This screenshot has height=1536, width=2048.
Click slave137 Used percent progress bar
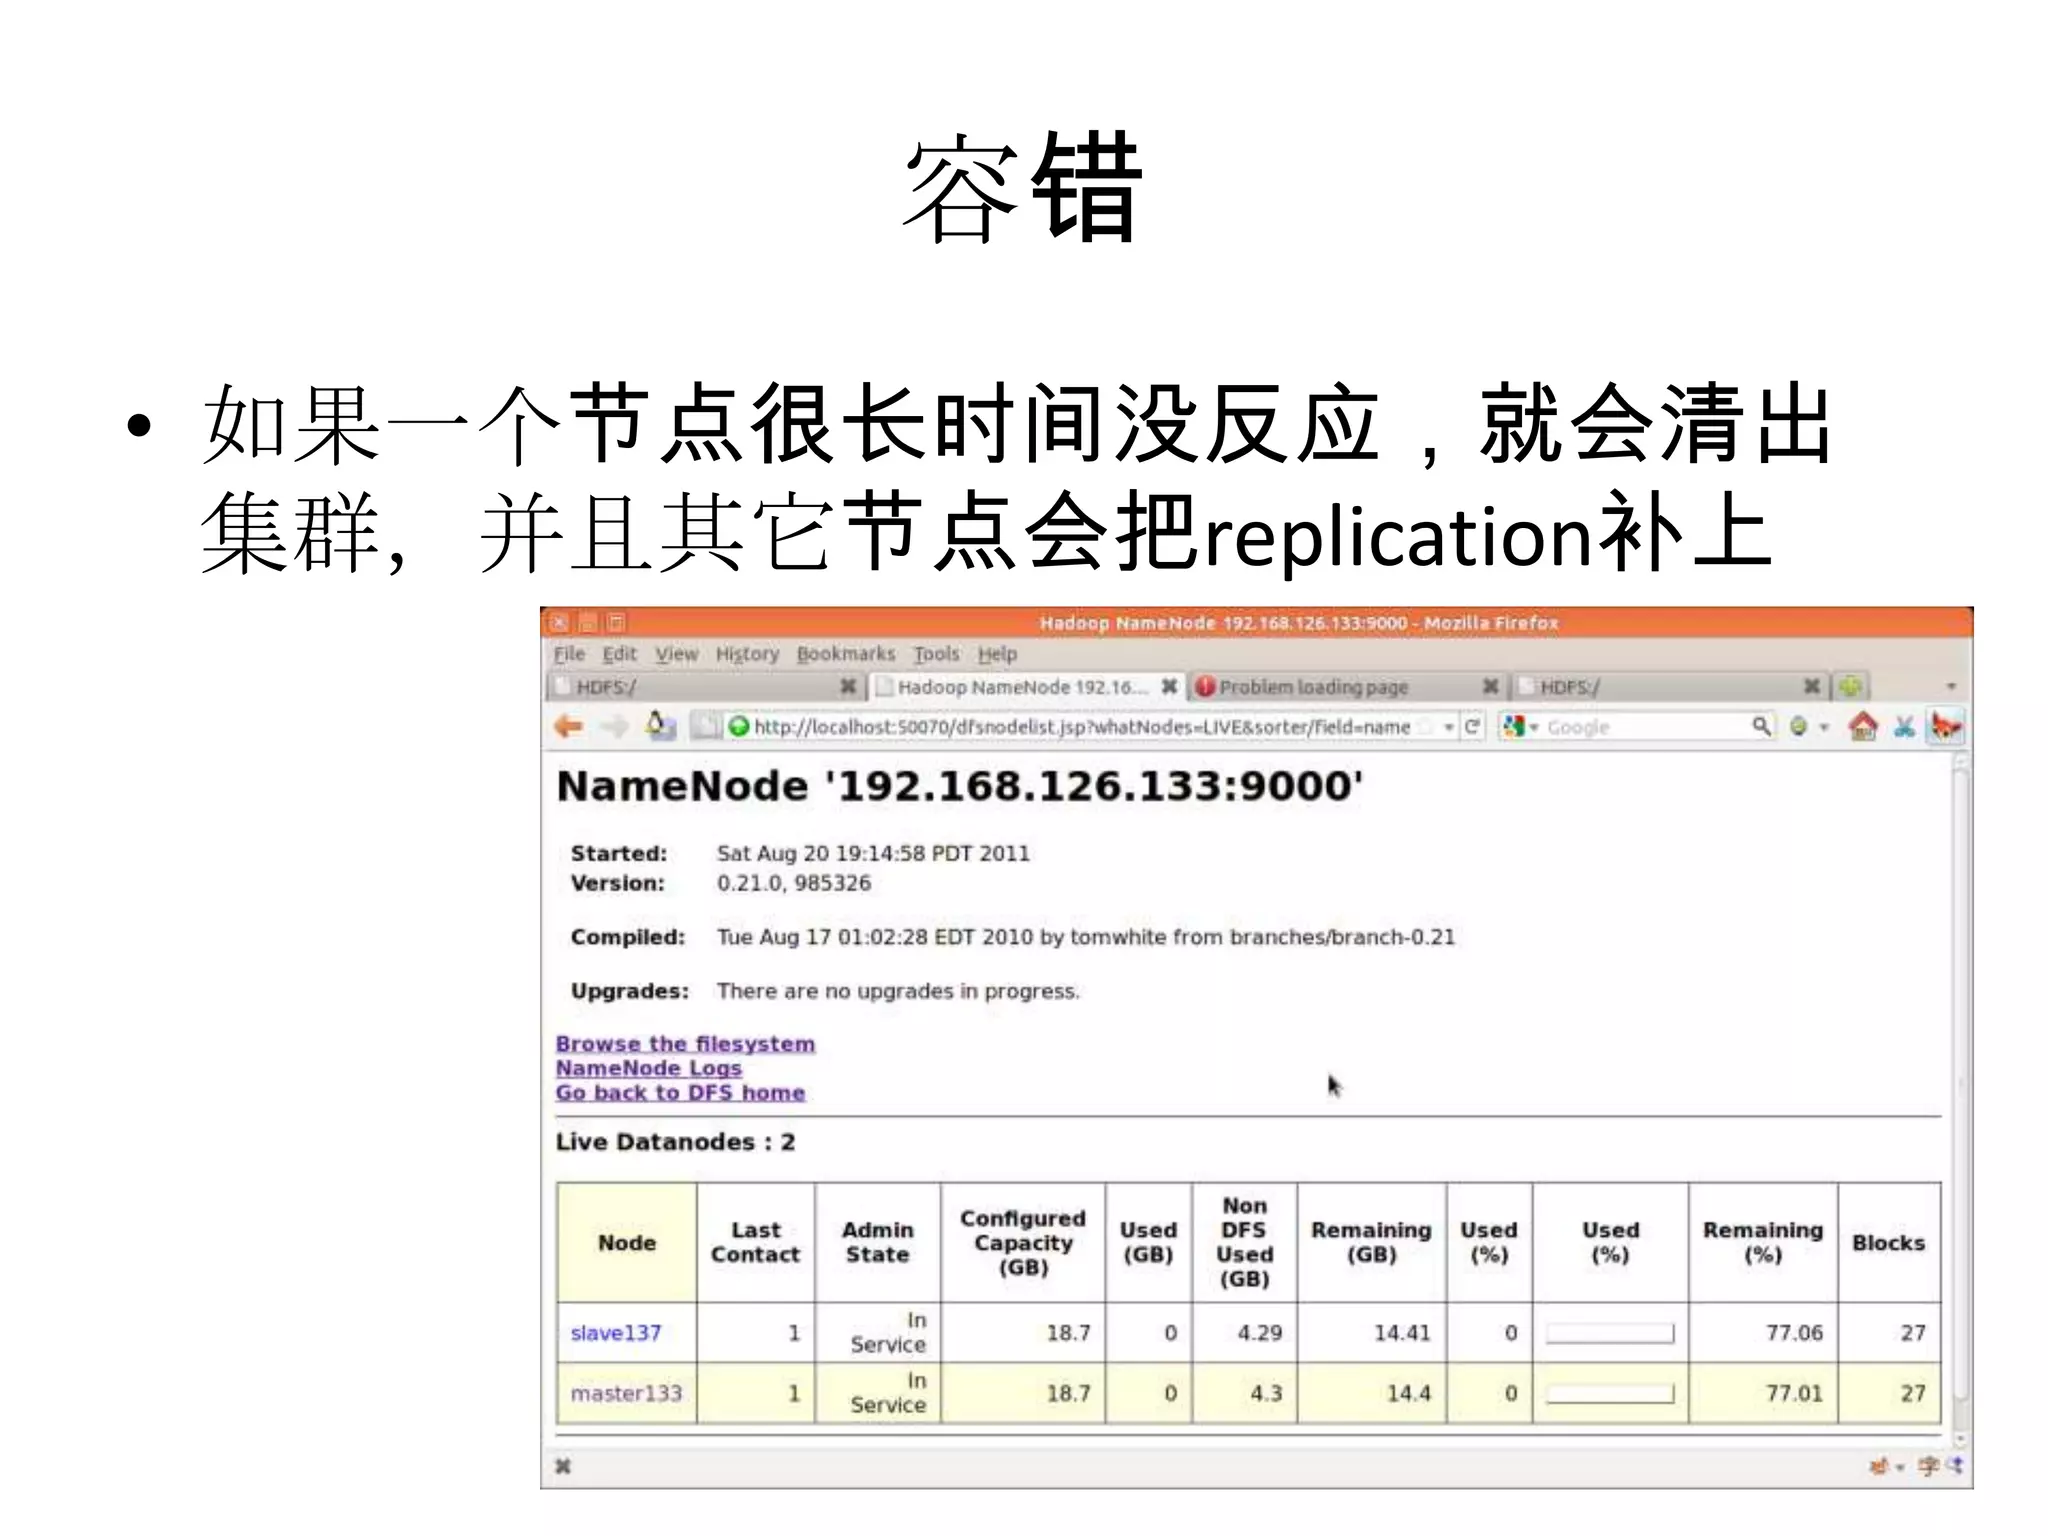pyautogui.click(x=1610, y=1333)
